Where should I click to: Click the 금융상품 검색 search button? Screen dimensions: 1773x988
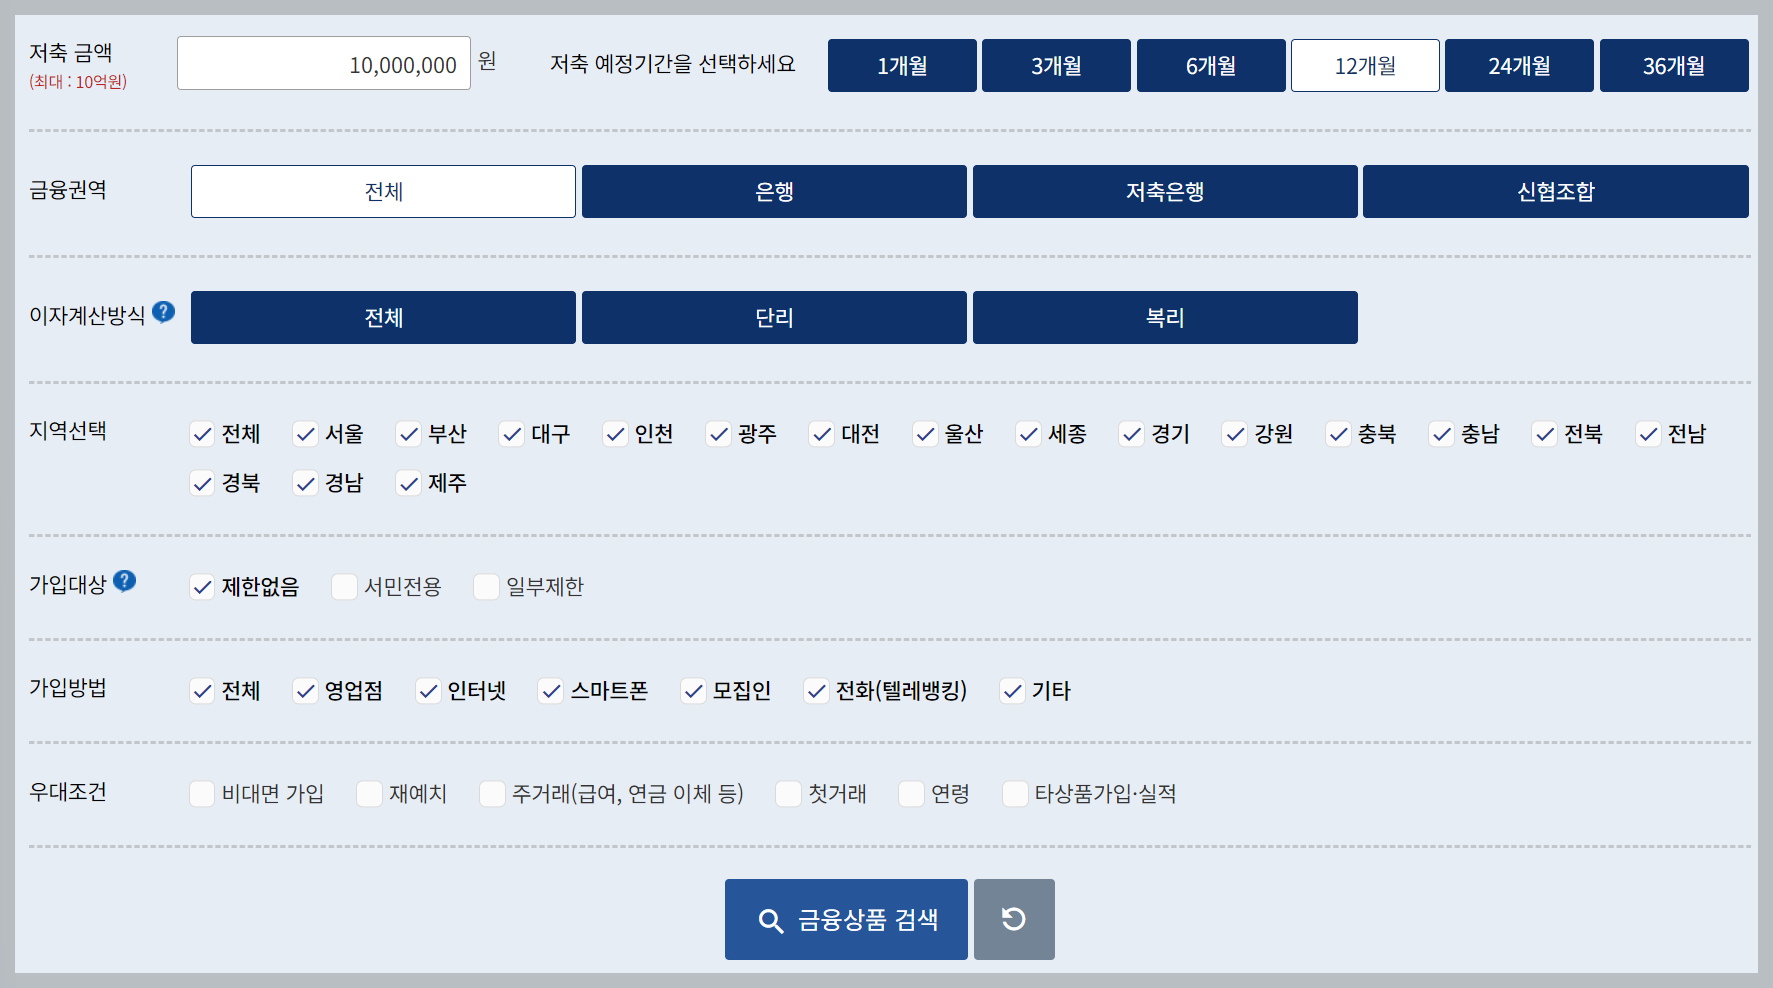[845, 919]
